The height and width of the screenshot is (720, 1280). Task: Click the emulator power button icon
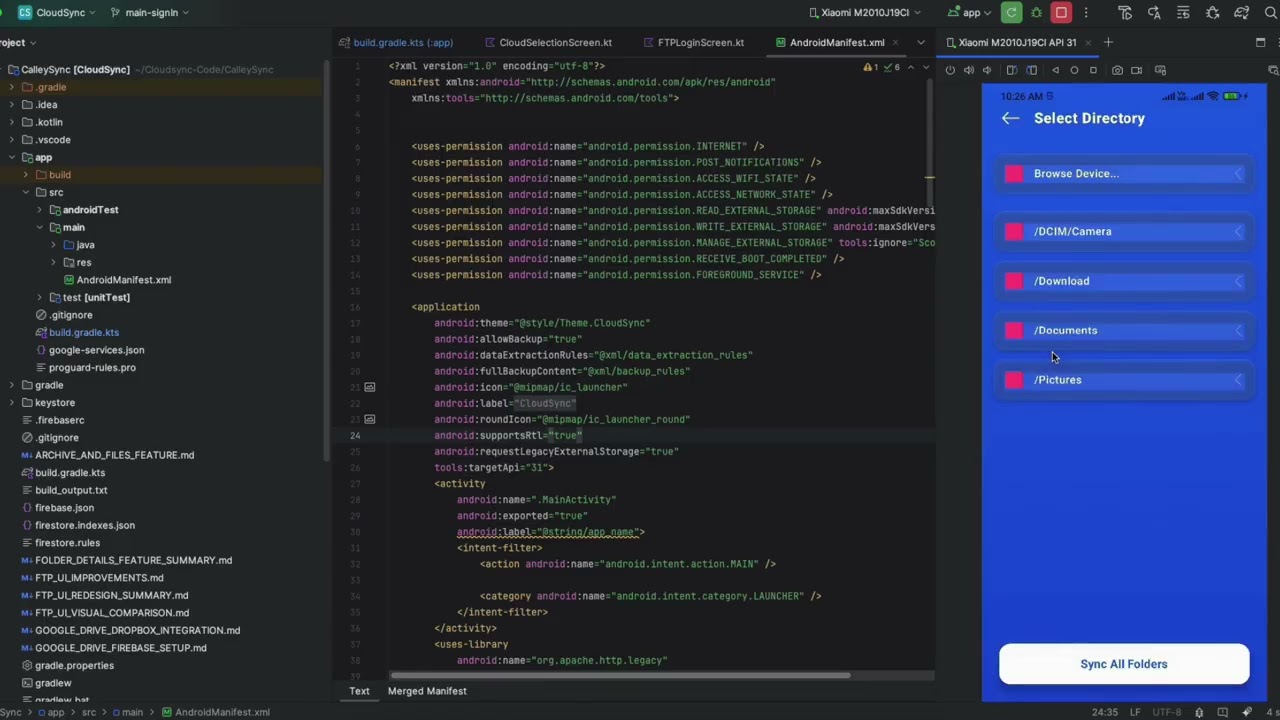pyautogui.click(x=950, y=70)
